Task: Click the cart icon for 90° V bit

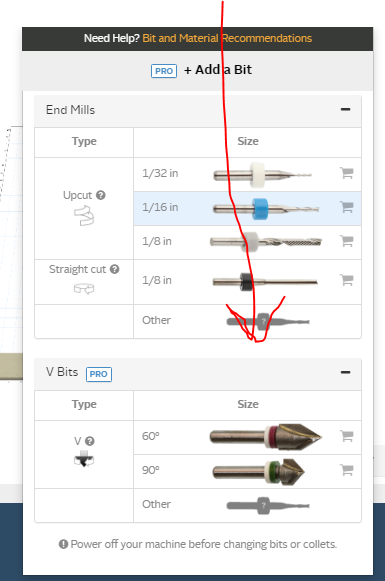Action: 346,470
